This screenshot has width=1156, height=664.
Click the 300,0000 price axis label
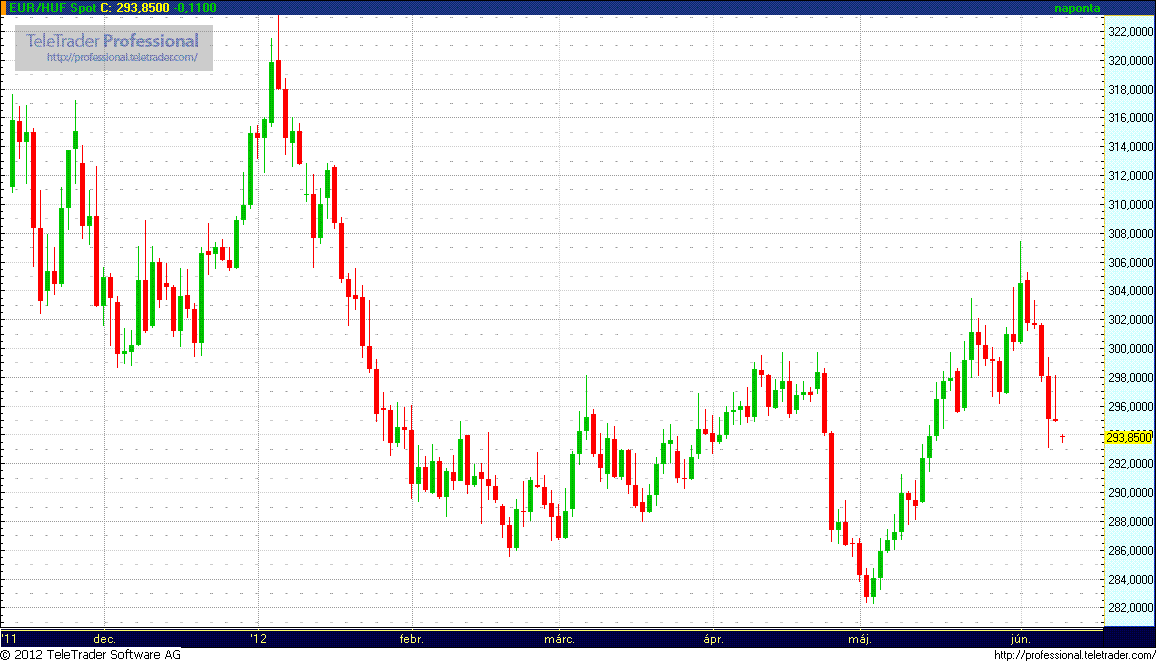1130,349
